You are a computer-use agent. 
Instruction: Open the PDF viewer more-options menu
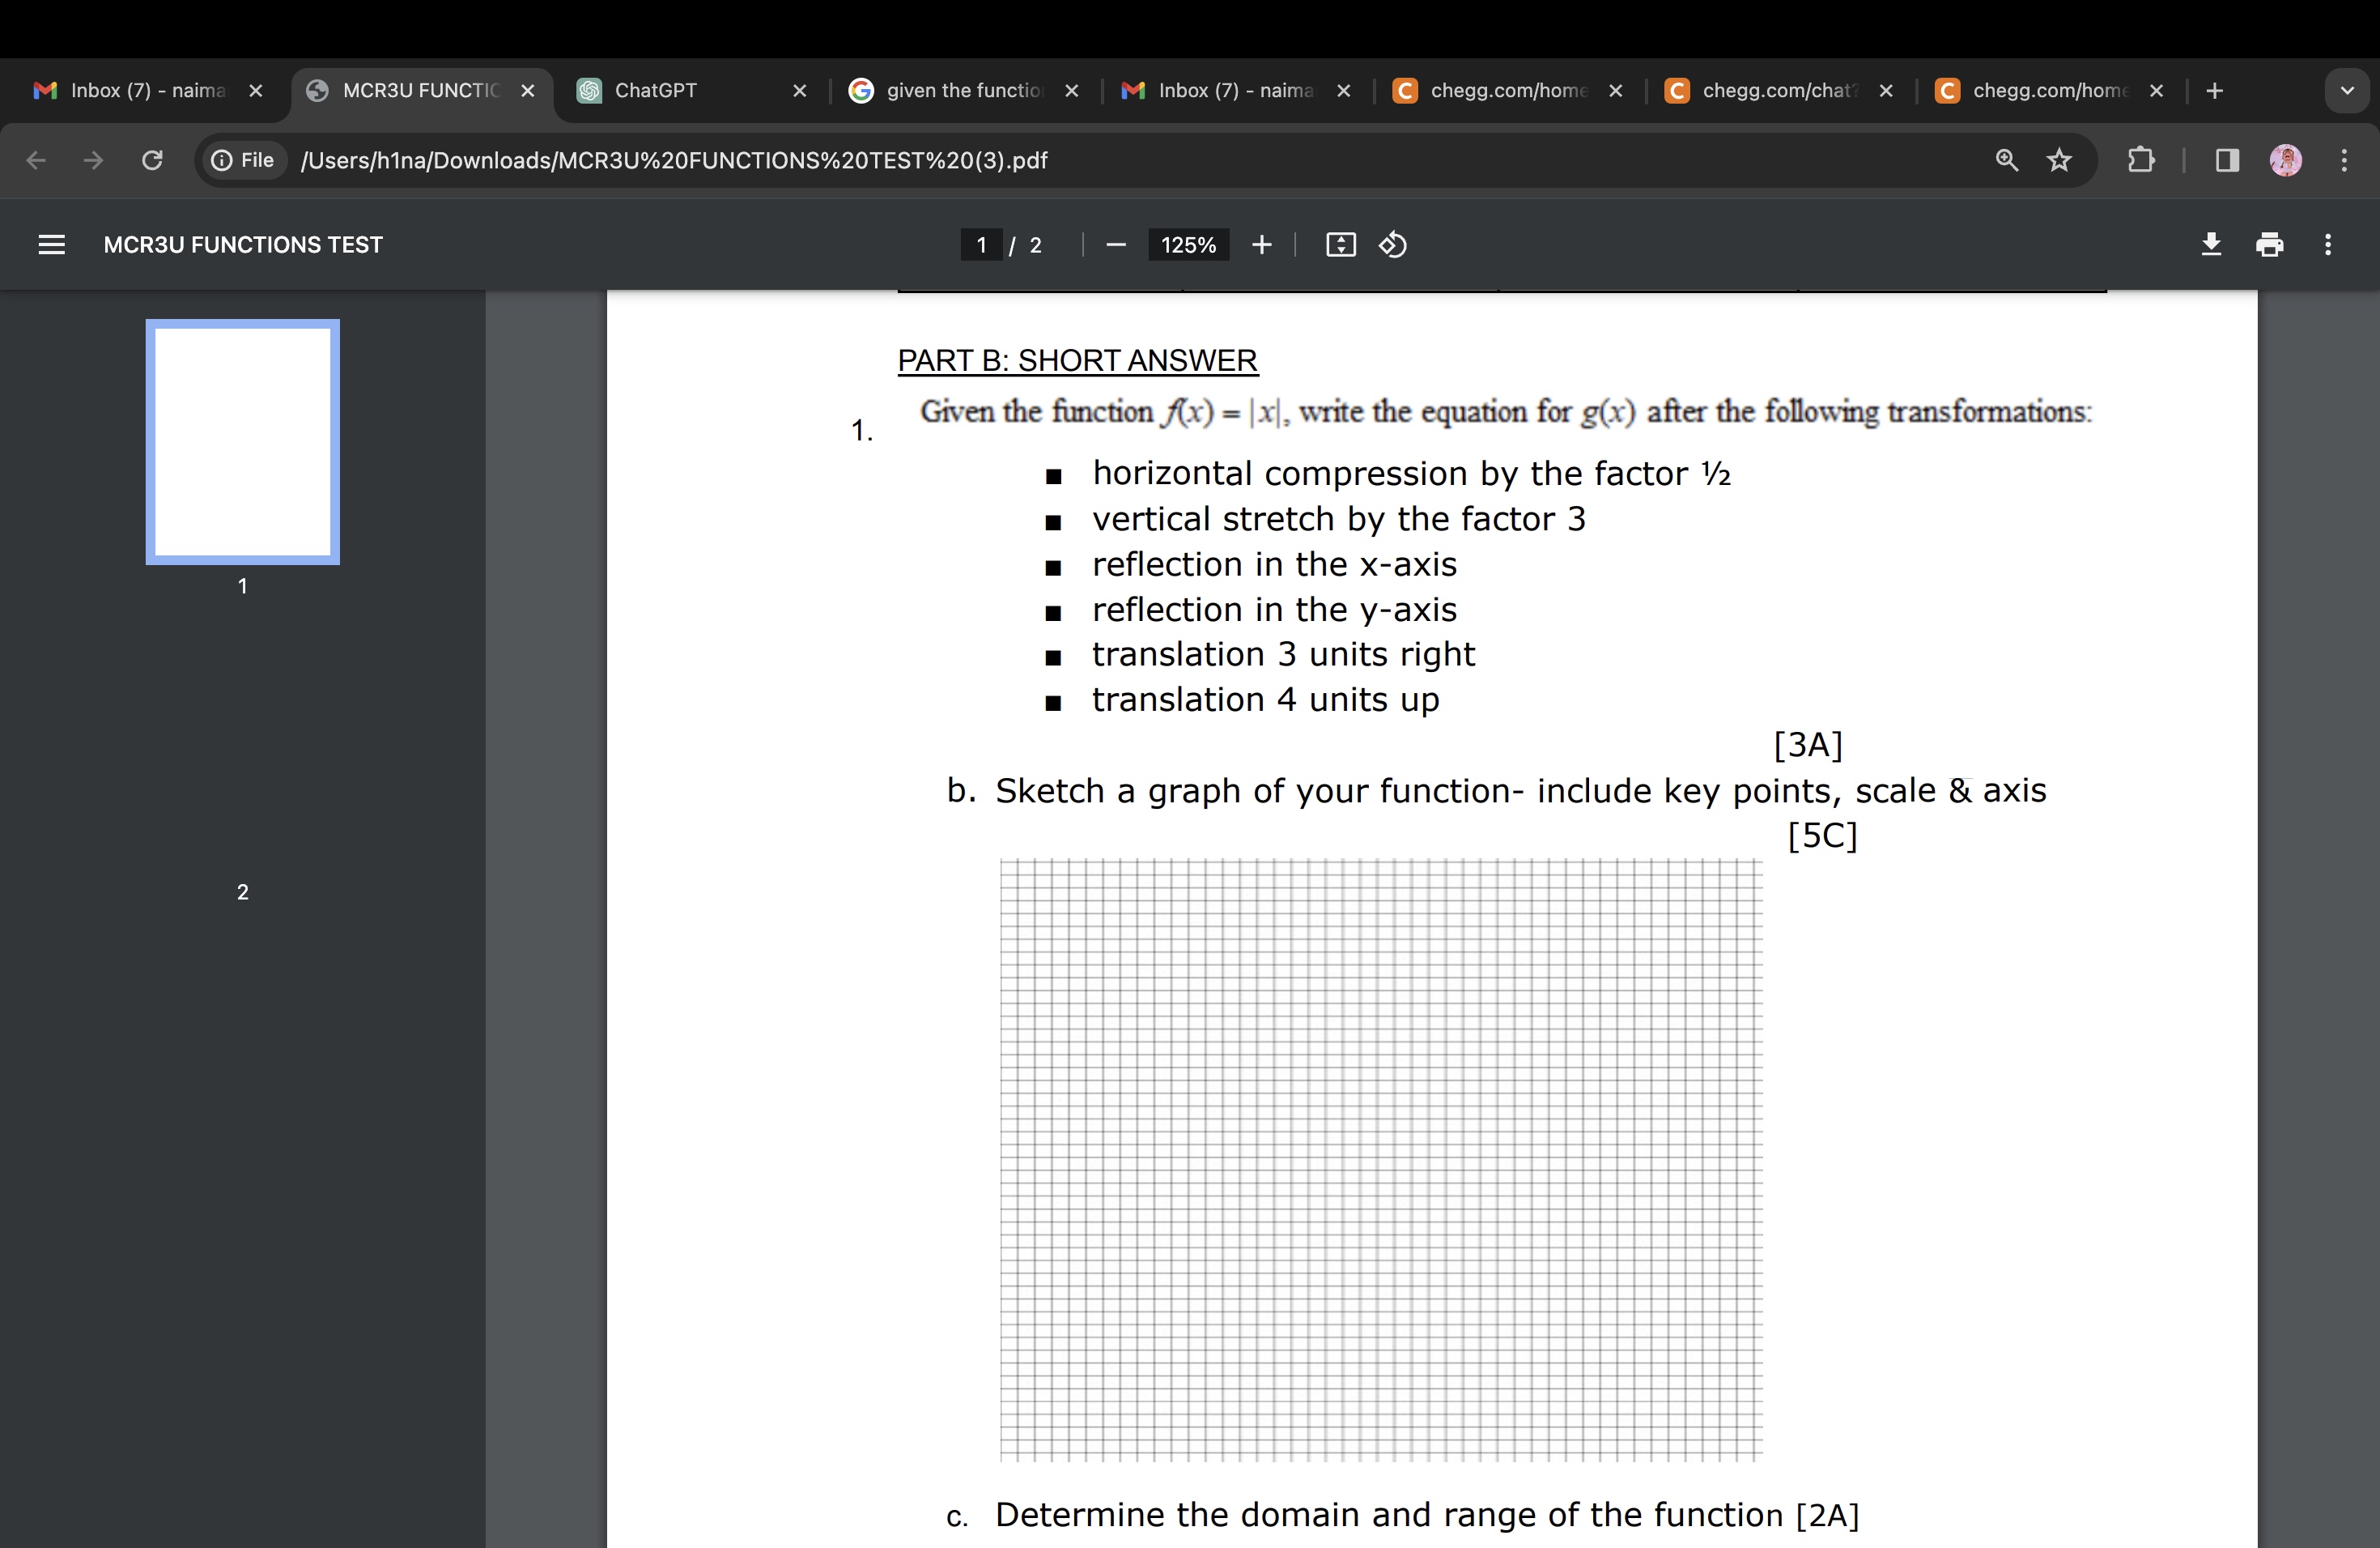[x=2328, y=245]
